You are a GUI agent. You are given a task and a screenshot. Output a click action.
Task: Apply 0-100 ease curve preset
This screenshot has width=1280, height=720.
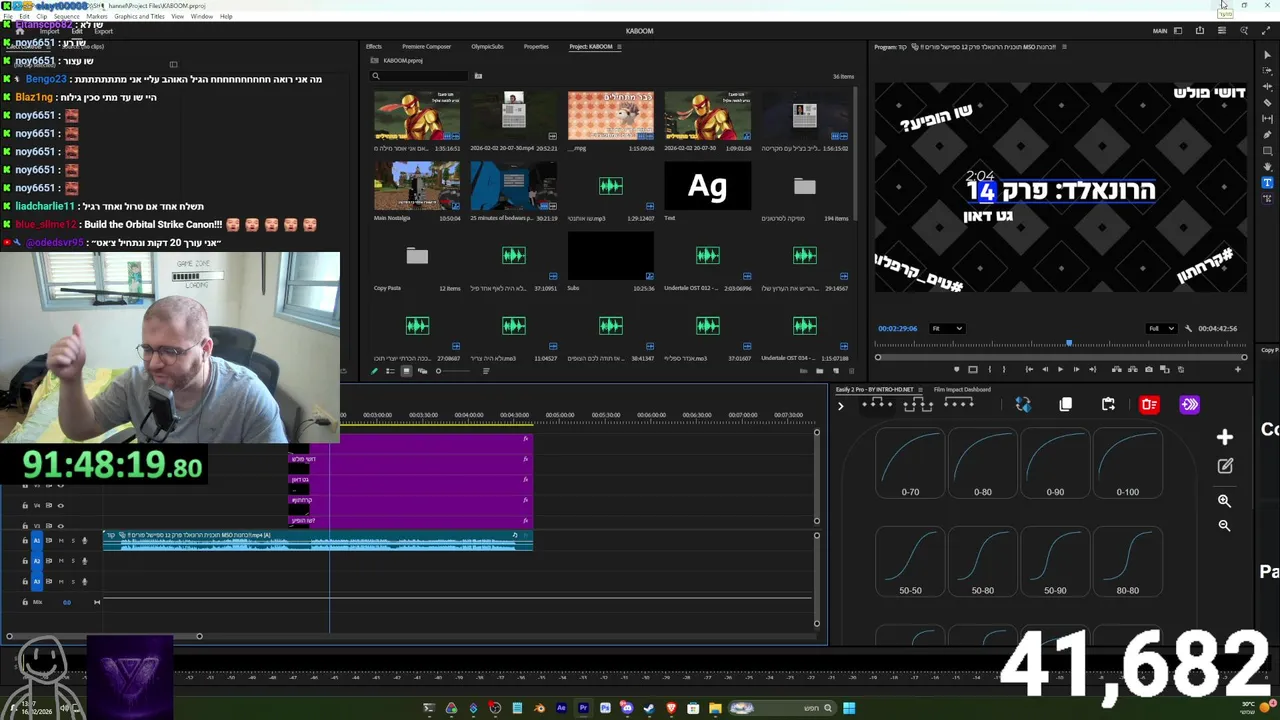tap(1127, 463)
